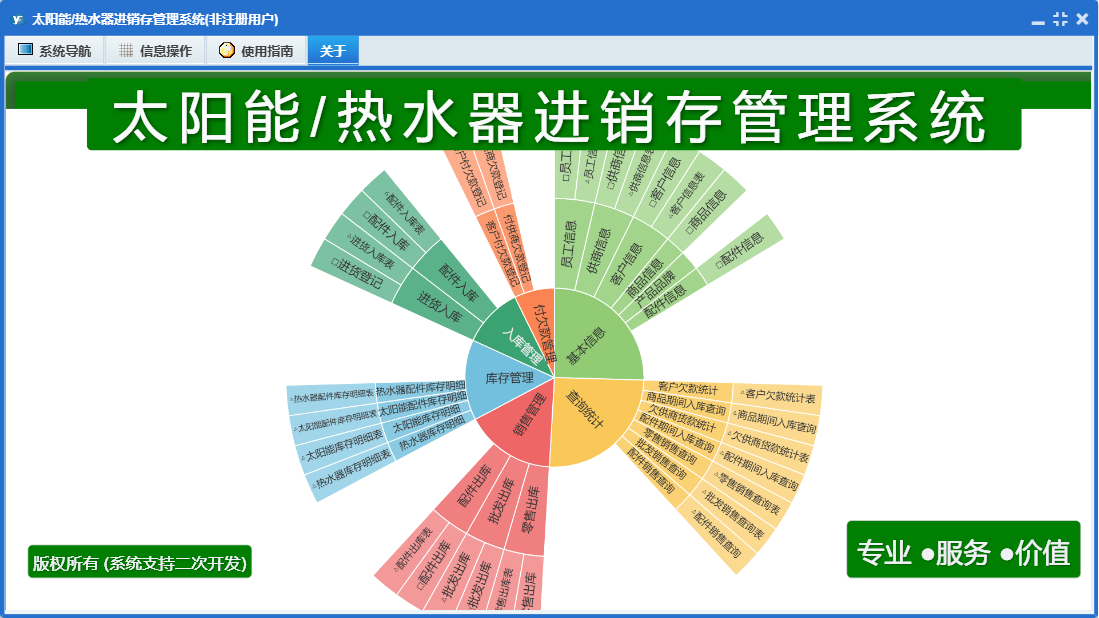The width and height of the screenshot is (1099, 618).
Task: Open the 产品品牌 segment
Action: click(x=655, y=288)
